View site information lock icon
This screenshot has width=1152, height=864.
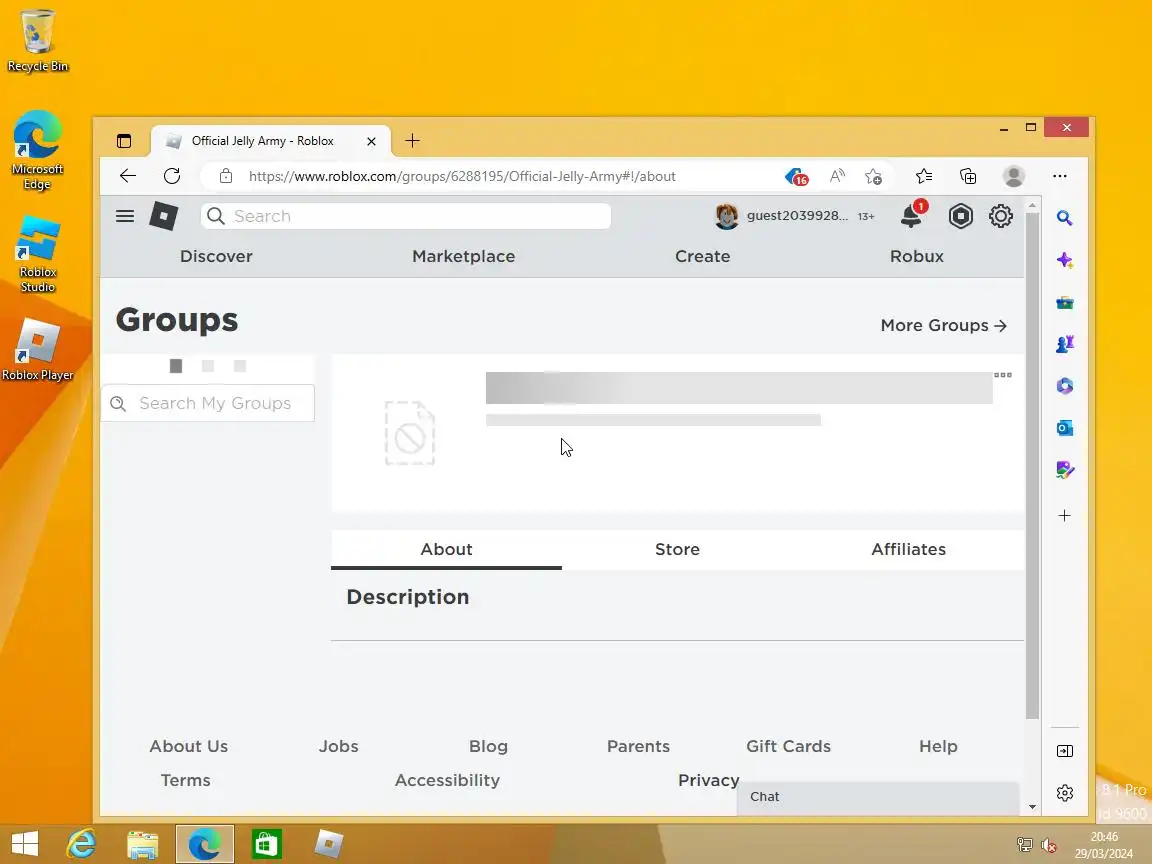tap(226, 176)
